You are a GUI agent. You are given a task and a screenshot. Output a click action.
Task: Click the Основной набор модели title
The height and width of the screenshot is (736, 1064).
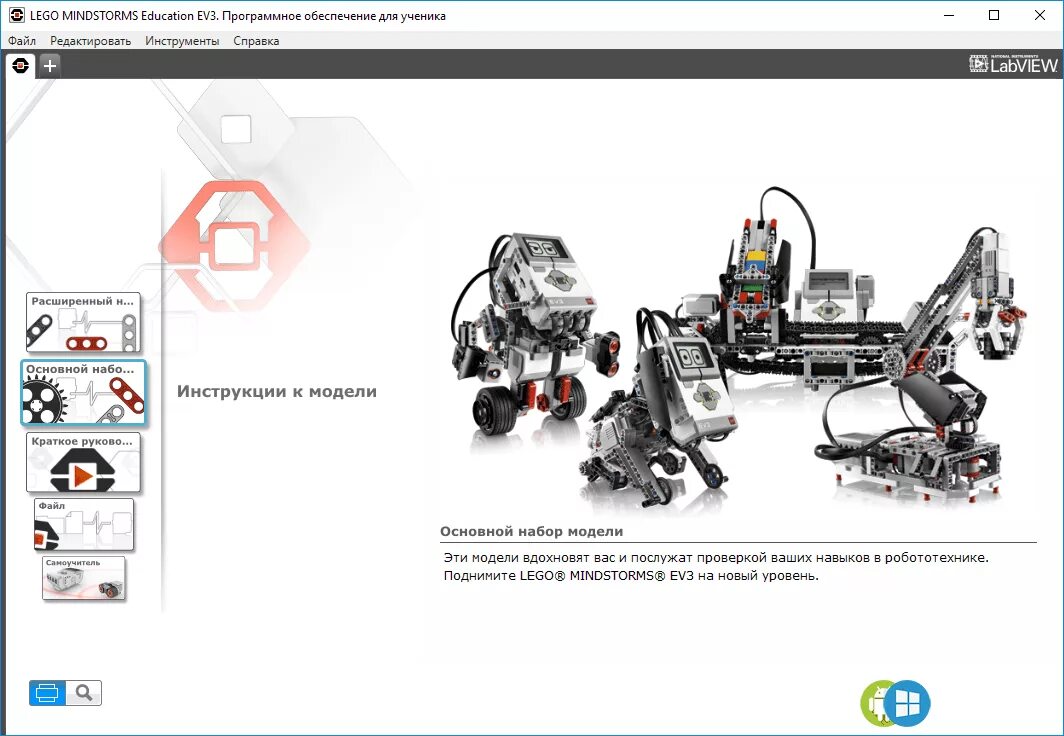point(531,532)
